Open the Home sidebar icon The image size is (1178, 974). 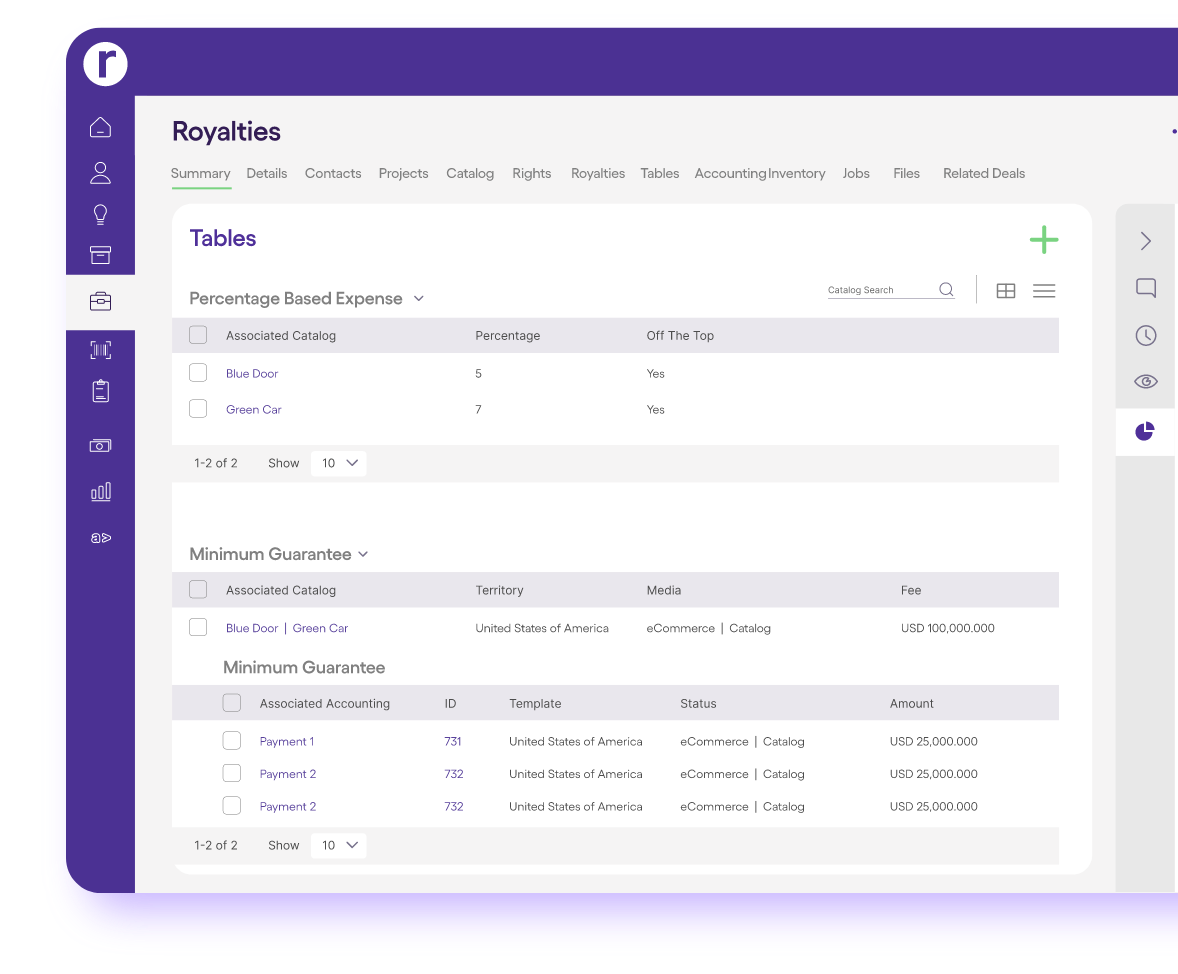pyautogui.click(x=100, y=127)
